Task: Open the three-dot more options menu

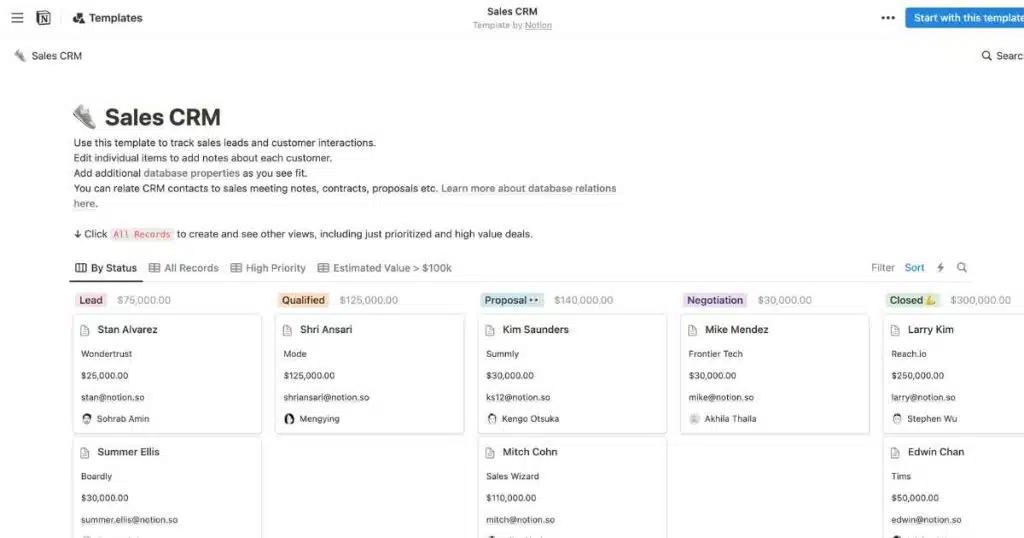Action: tap(888, 18)
